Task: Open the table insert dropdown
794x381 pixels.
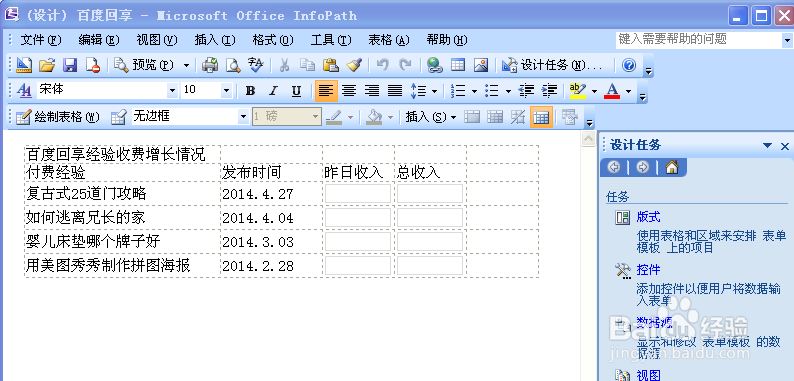Action: [430, 118]
